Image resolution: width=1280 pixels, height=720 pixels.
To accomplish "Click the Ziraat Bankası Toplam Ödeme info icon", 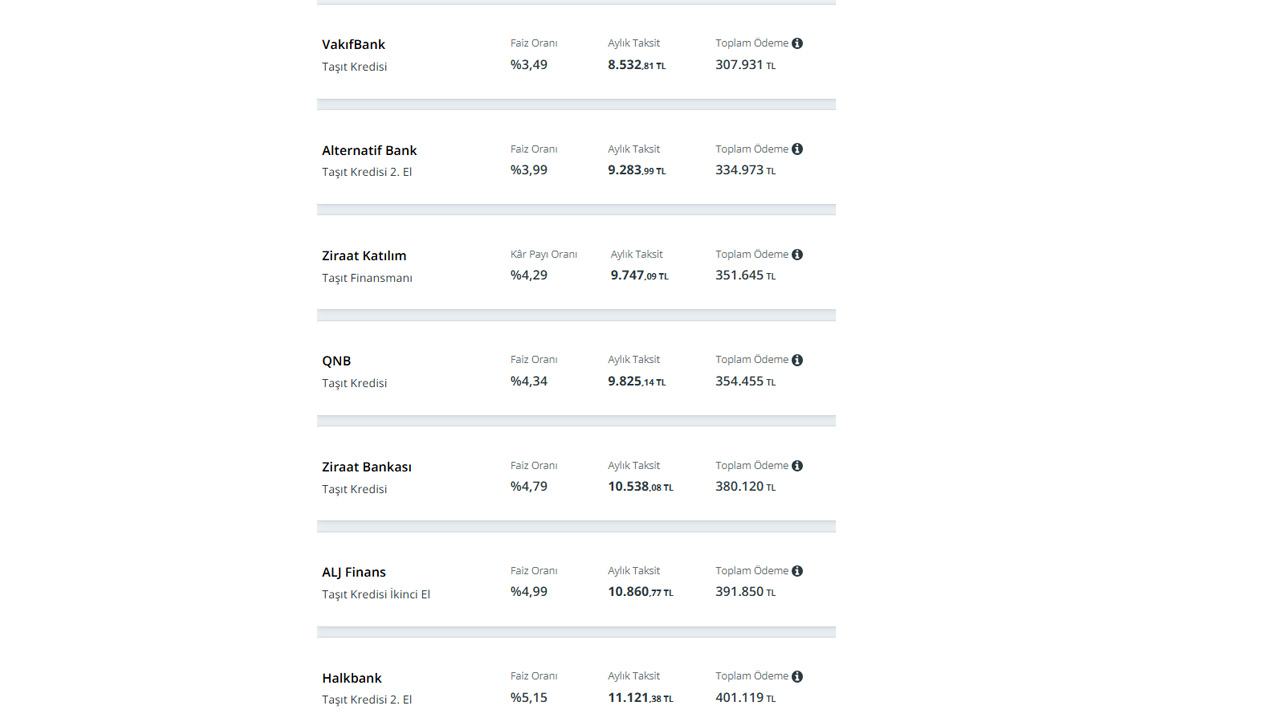I will point(797,465).
